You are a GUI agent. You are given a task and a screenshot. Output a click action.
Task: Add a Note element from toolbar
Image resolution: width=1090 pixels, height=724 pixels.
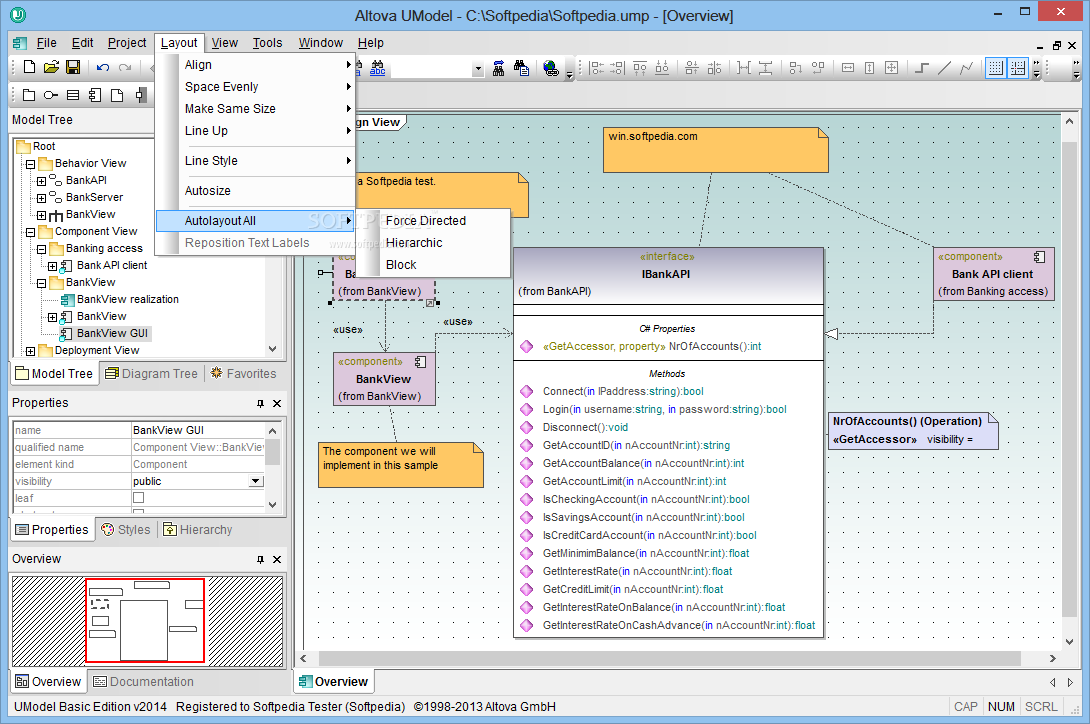point(117,95)
